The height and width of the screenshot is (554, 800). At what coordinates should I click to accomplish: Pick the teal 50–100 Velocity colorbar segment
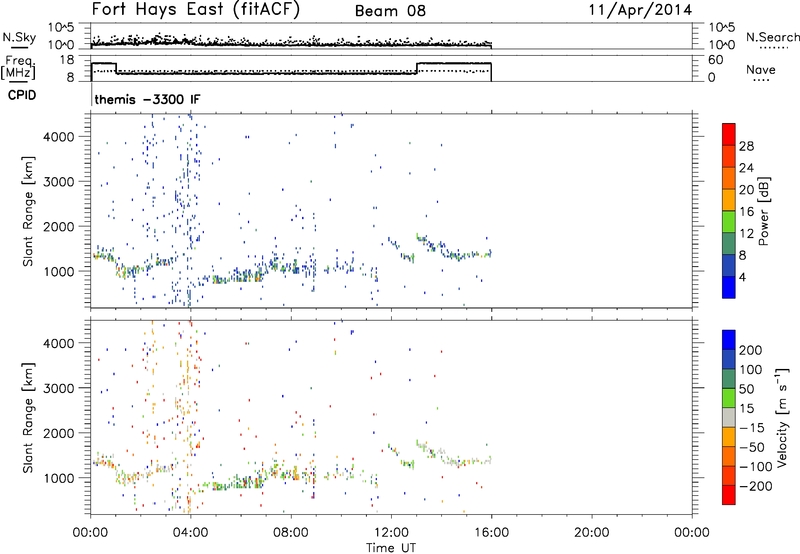click(x=729, y=379)
